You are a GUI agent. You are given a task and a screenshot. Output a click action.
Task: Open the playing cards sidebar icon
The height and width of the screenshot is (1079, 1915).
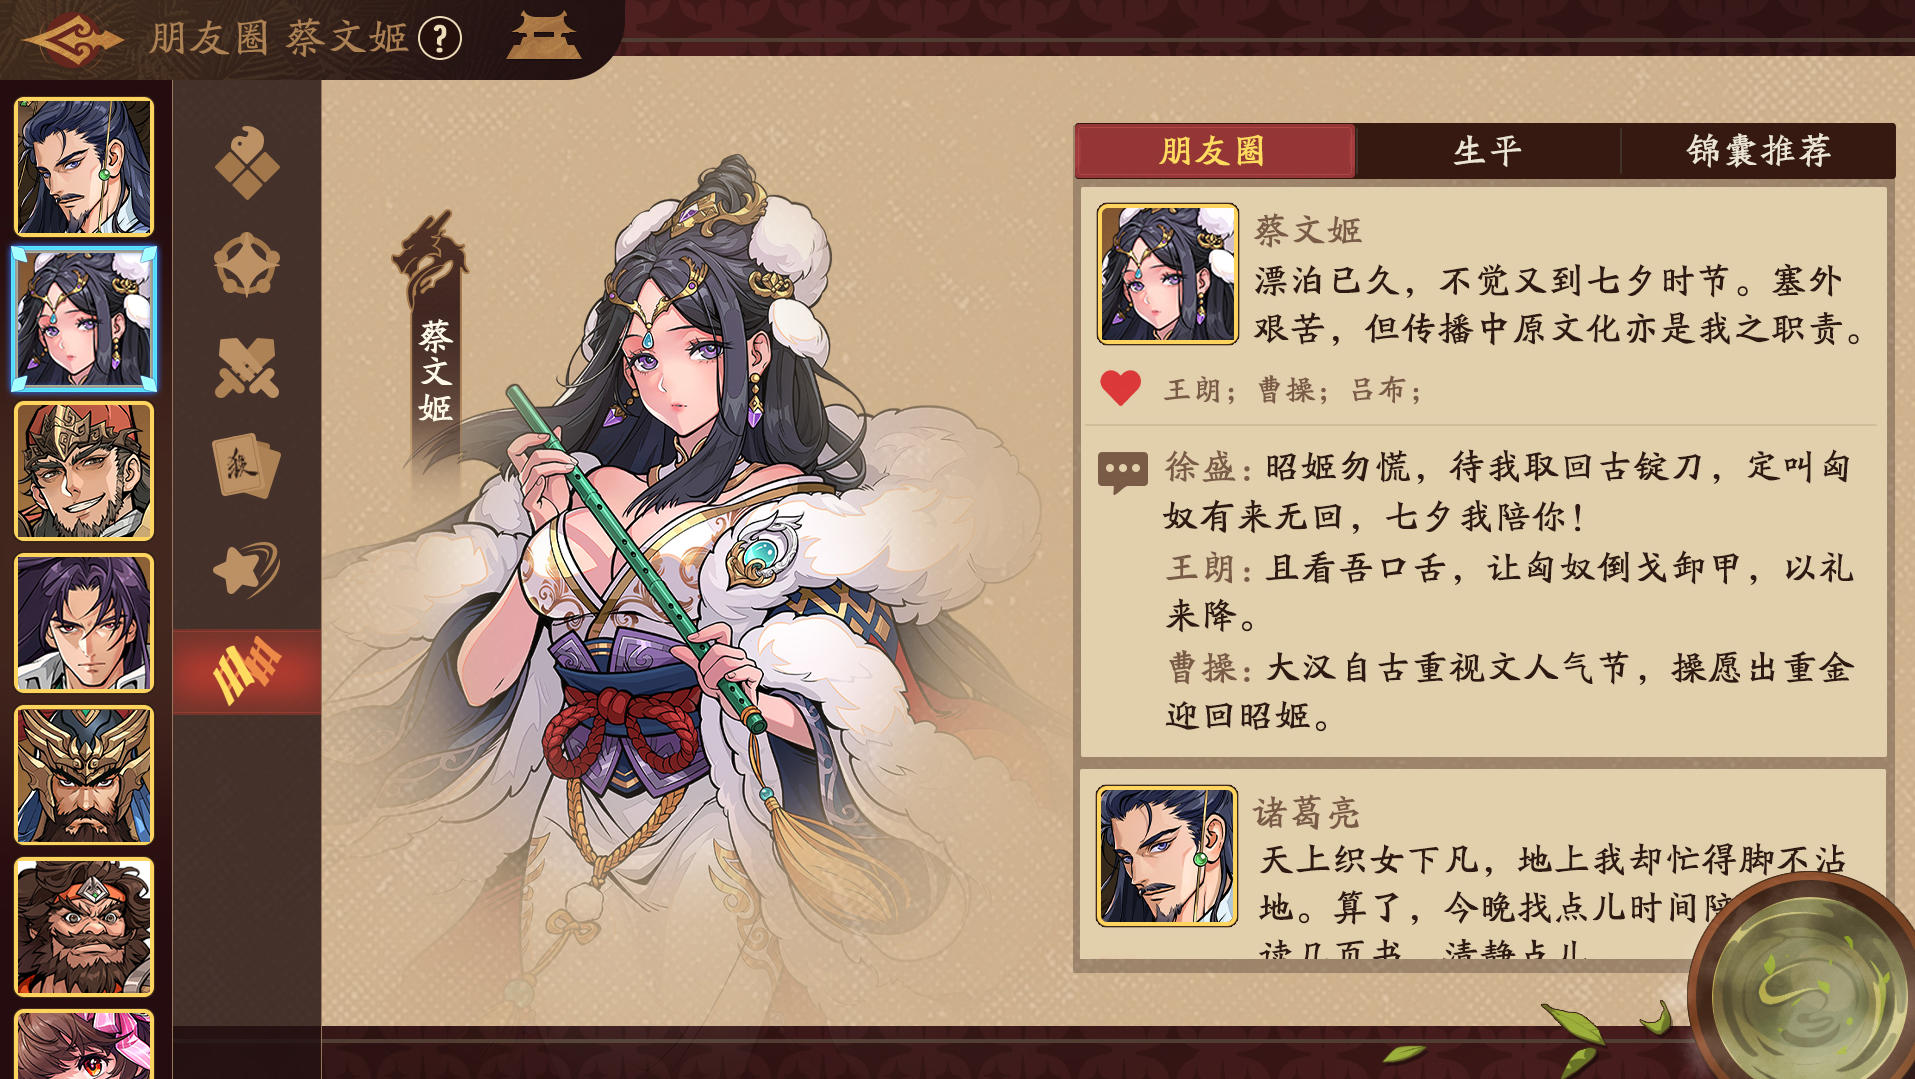247,468
